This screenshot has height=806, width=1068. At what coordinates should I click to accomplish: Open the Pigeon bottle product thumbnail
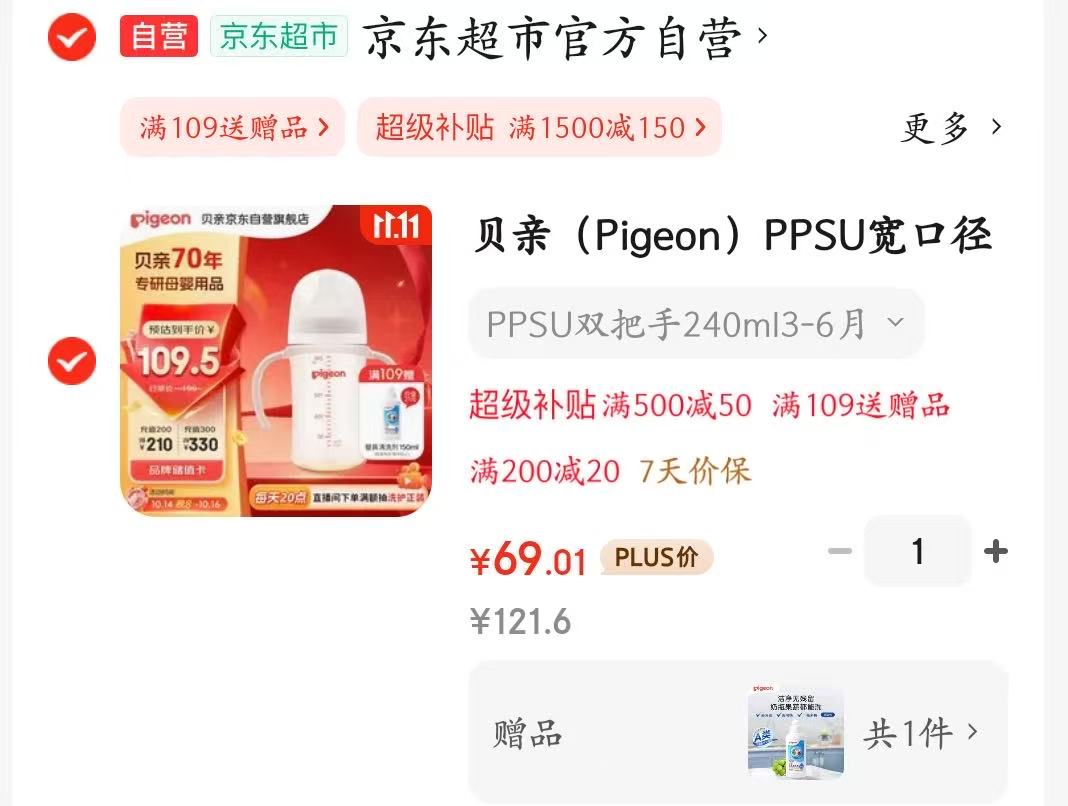[276, 360]
